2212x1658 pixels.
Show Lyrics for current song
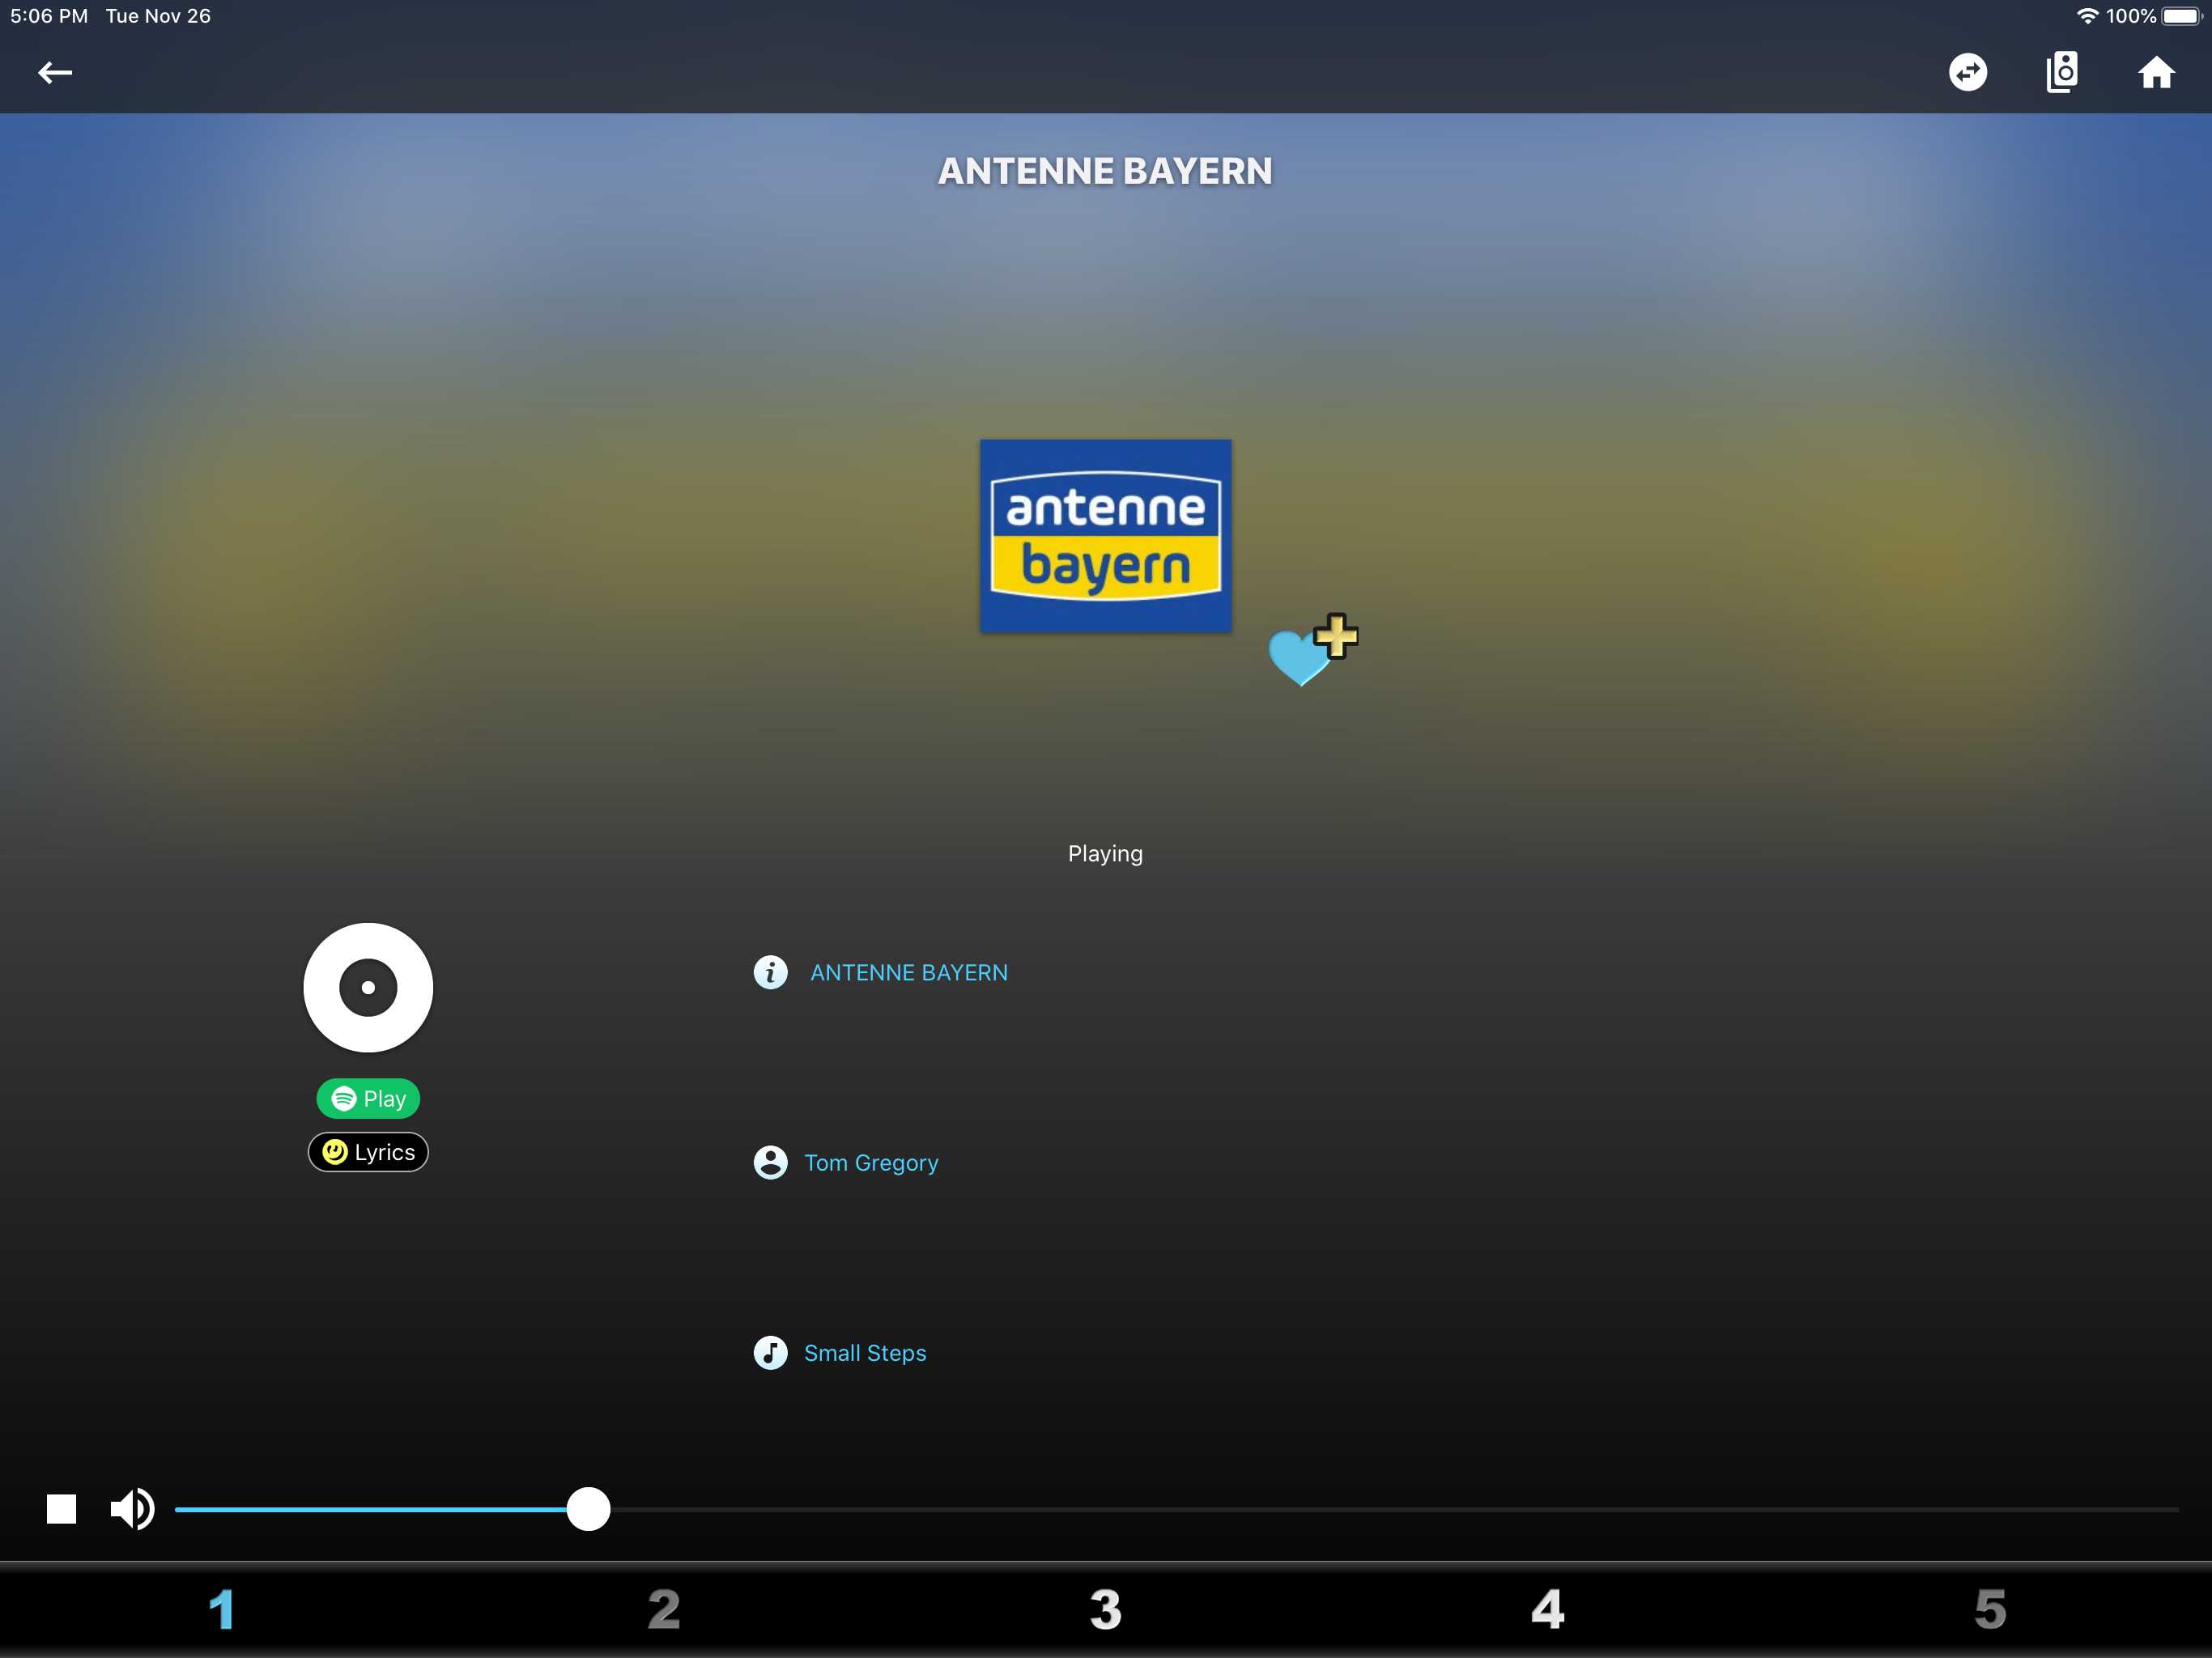pyautogui.click(x=368, y=1152)
